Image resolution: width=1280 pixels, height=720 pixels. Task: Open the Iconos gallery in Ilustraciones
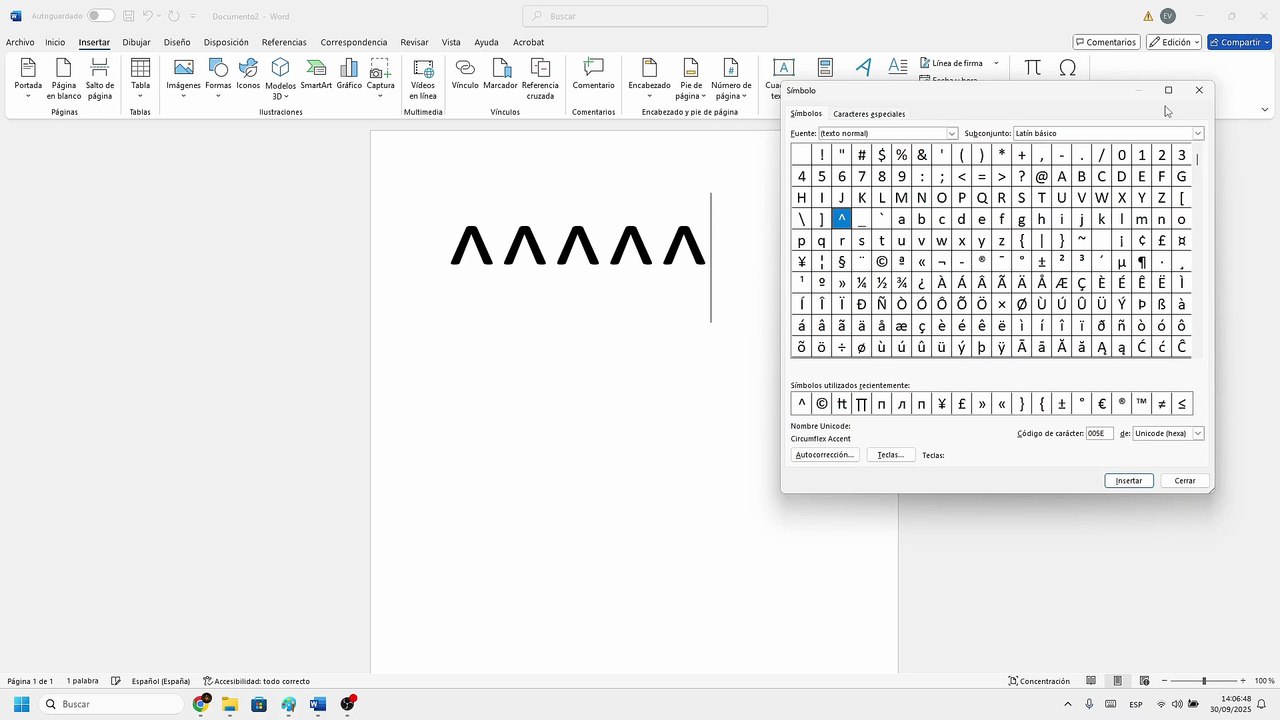point(248,75)
